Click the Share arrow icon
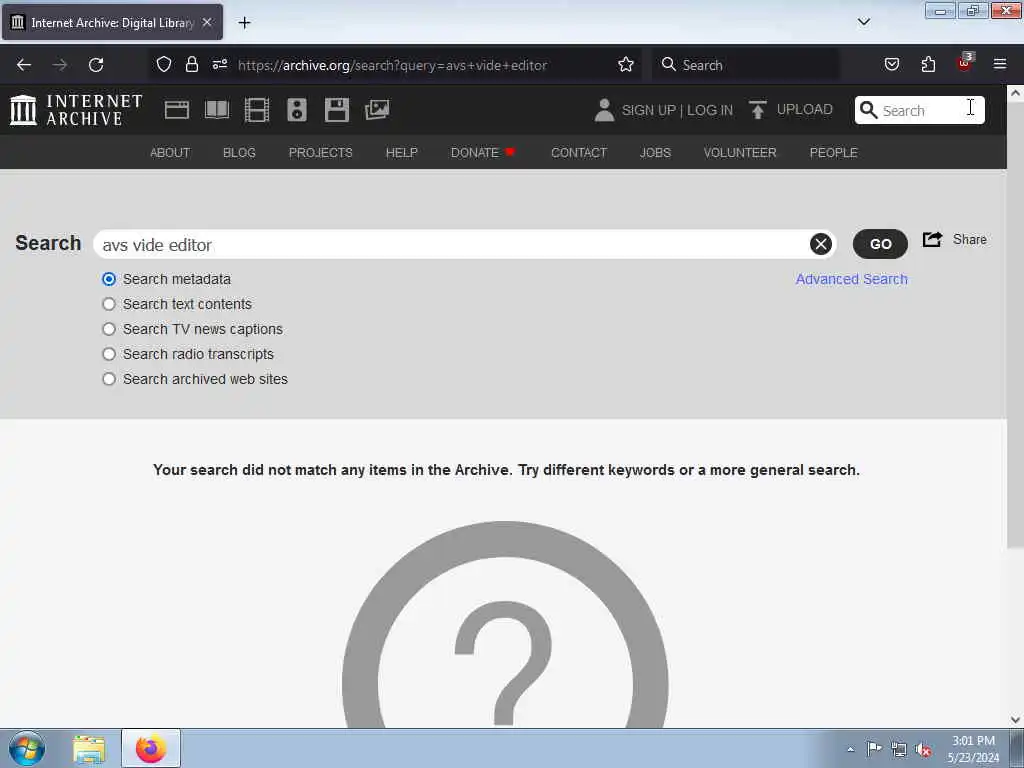 pos(932,240)
